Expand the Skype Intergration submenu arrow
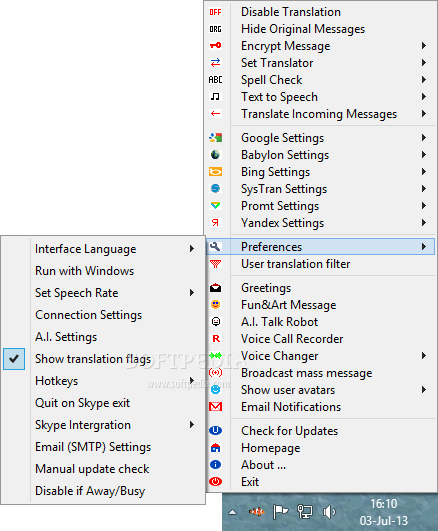Image resolution: width=438 pixels, height=531 pixels. (x=192, y=425)
